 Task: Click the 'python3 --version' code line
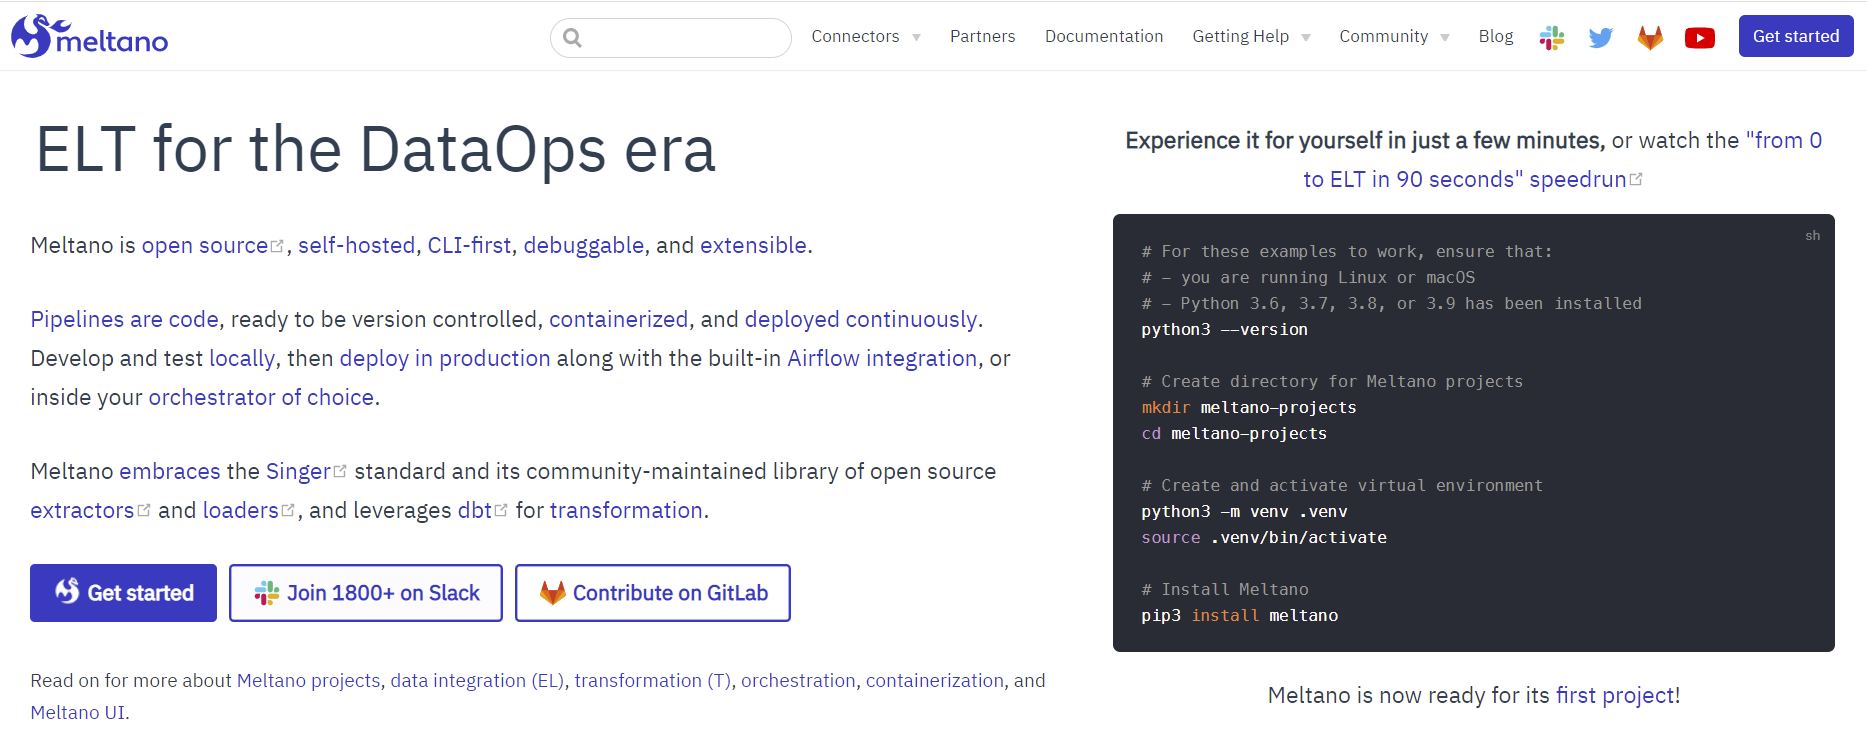point(1224,329)
